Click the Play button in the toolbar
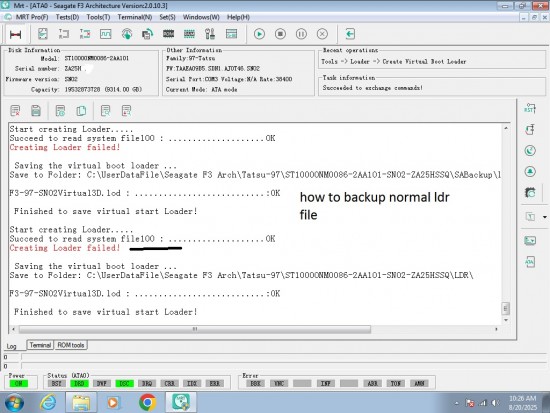 click(x=259, y=34)
